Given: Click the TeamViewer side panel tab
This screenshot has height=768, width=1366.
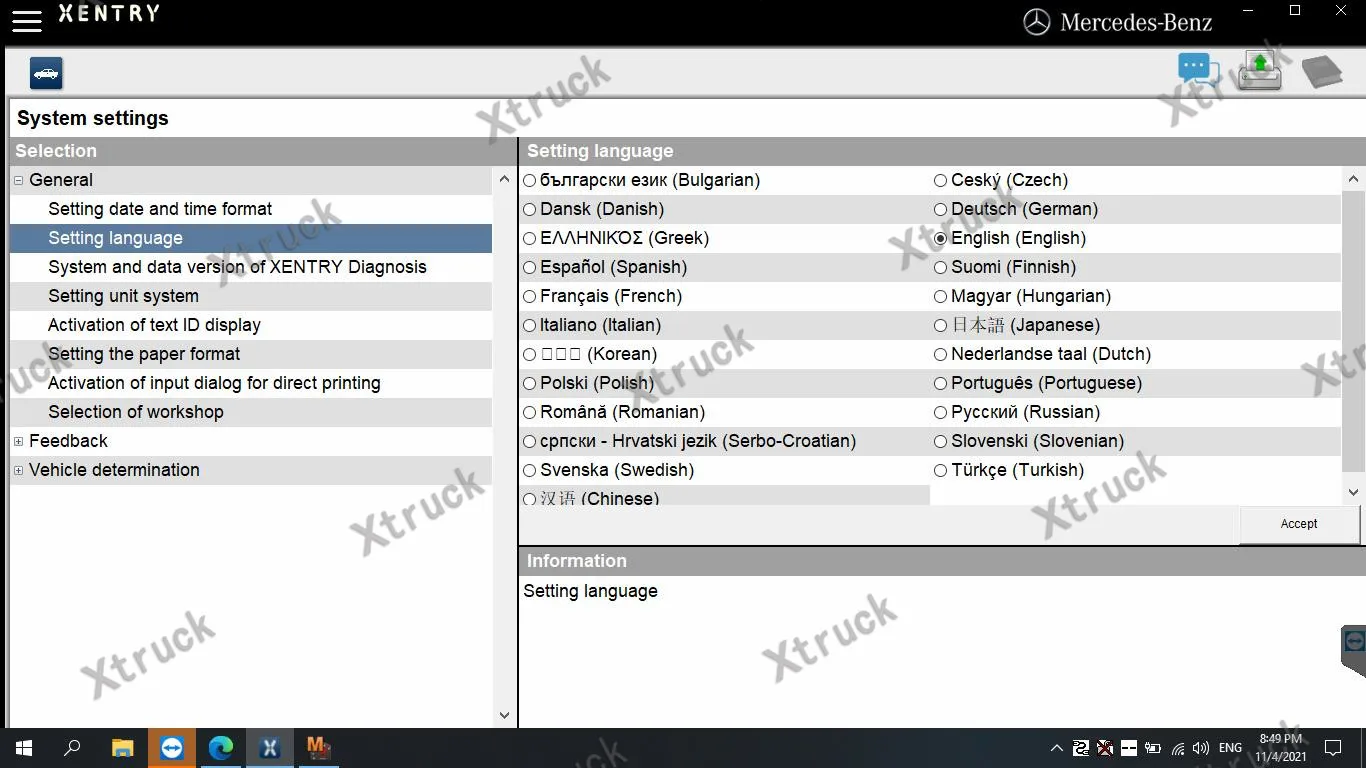Looking at the screenshot, I should pos(1354,650).
